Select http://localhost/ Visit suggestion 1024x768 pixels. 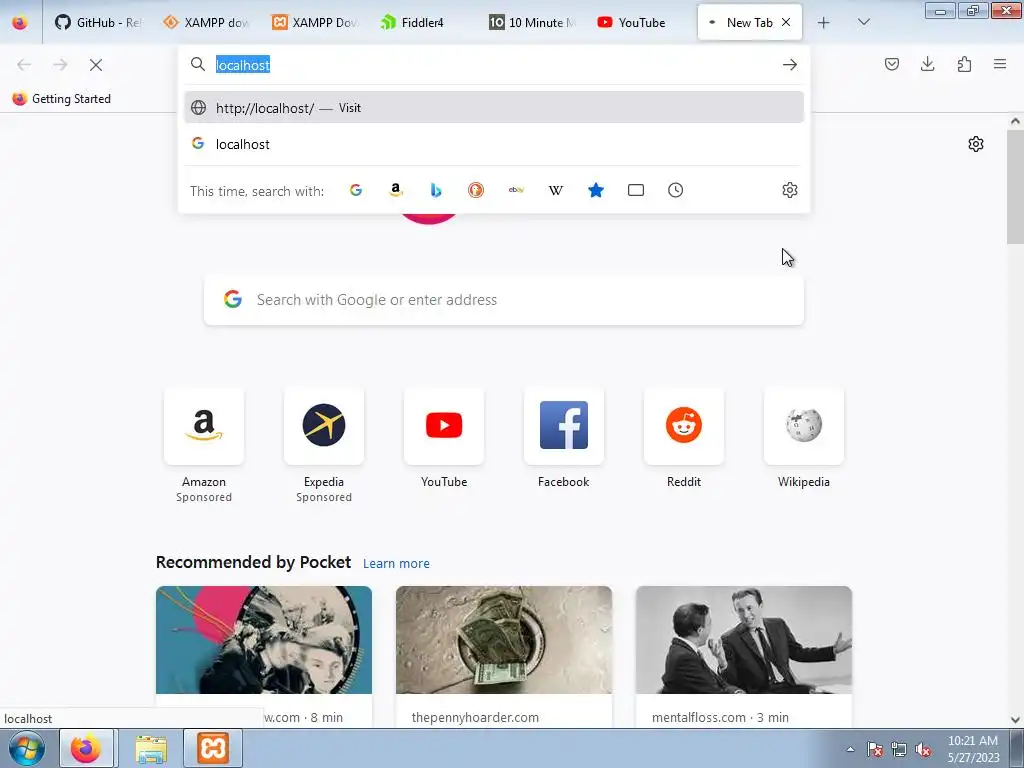(494, 108)
